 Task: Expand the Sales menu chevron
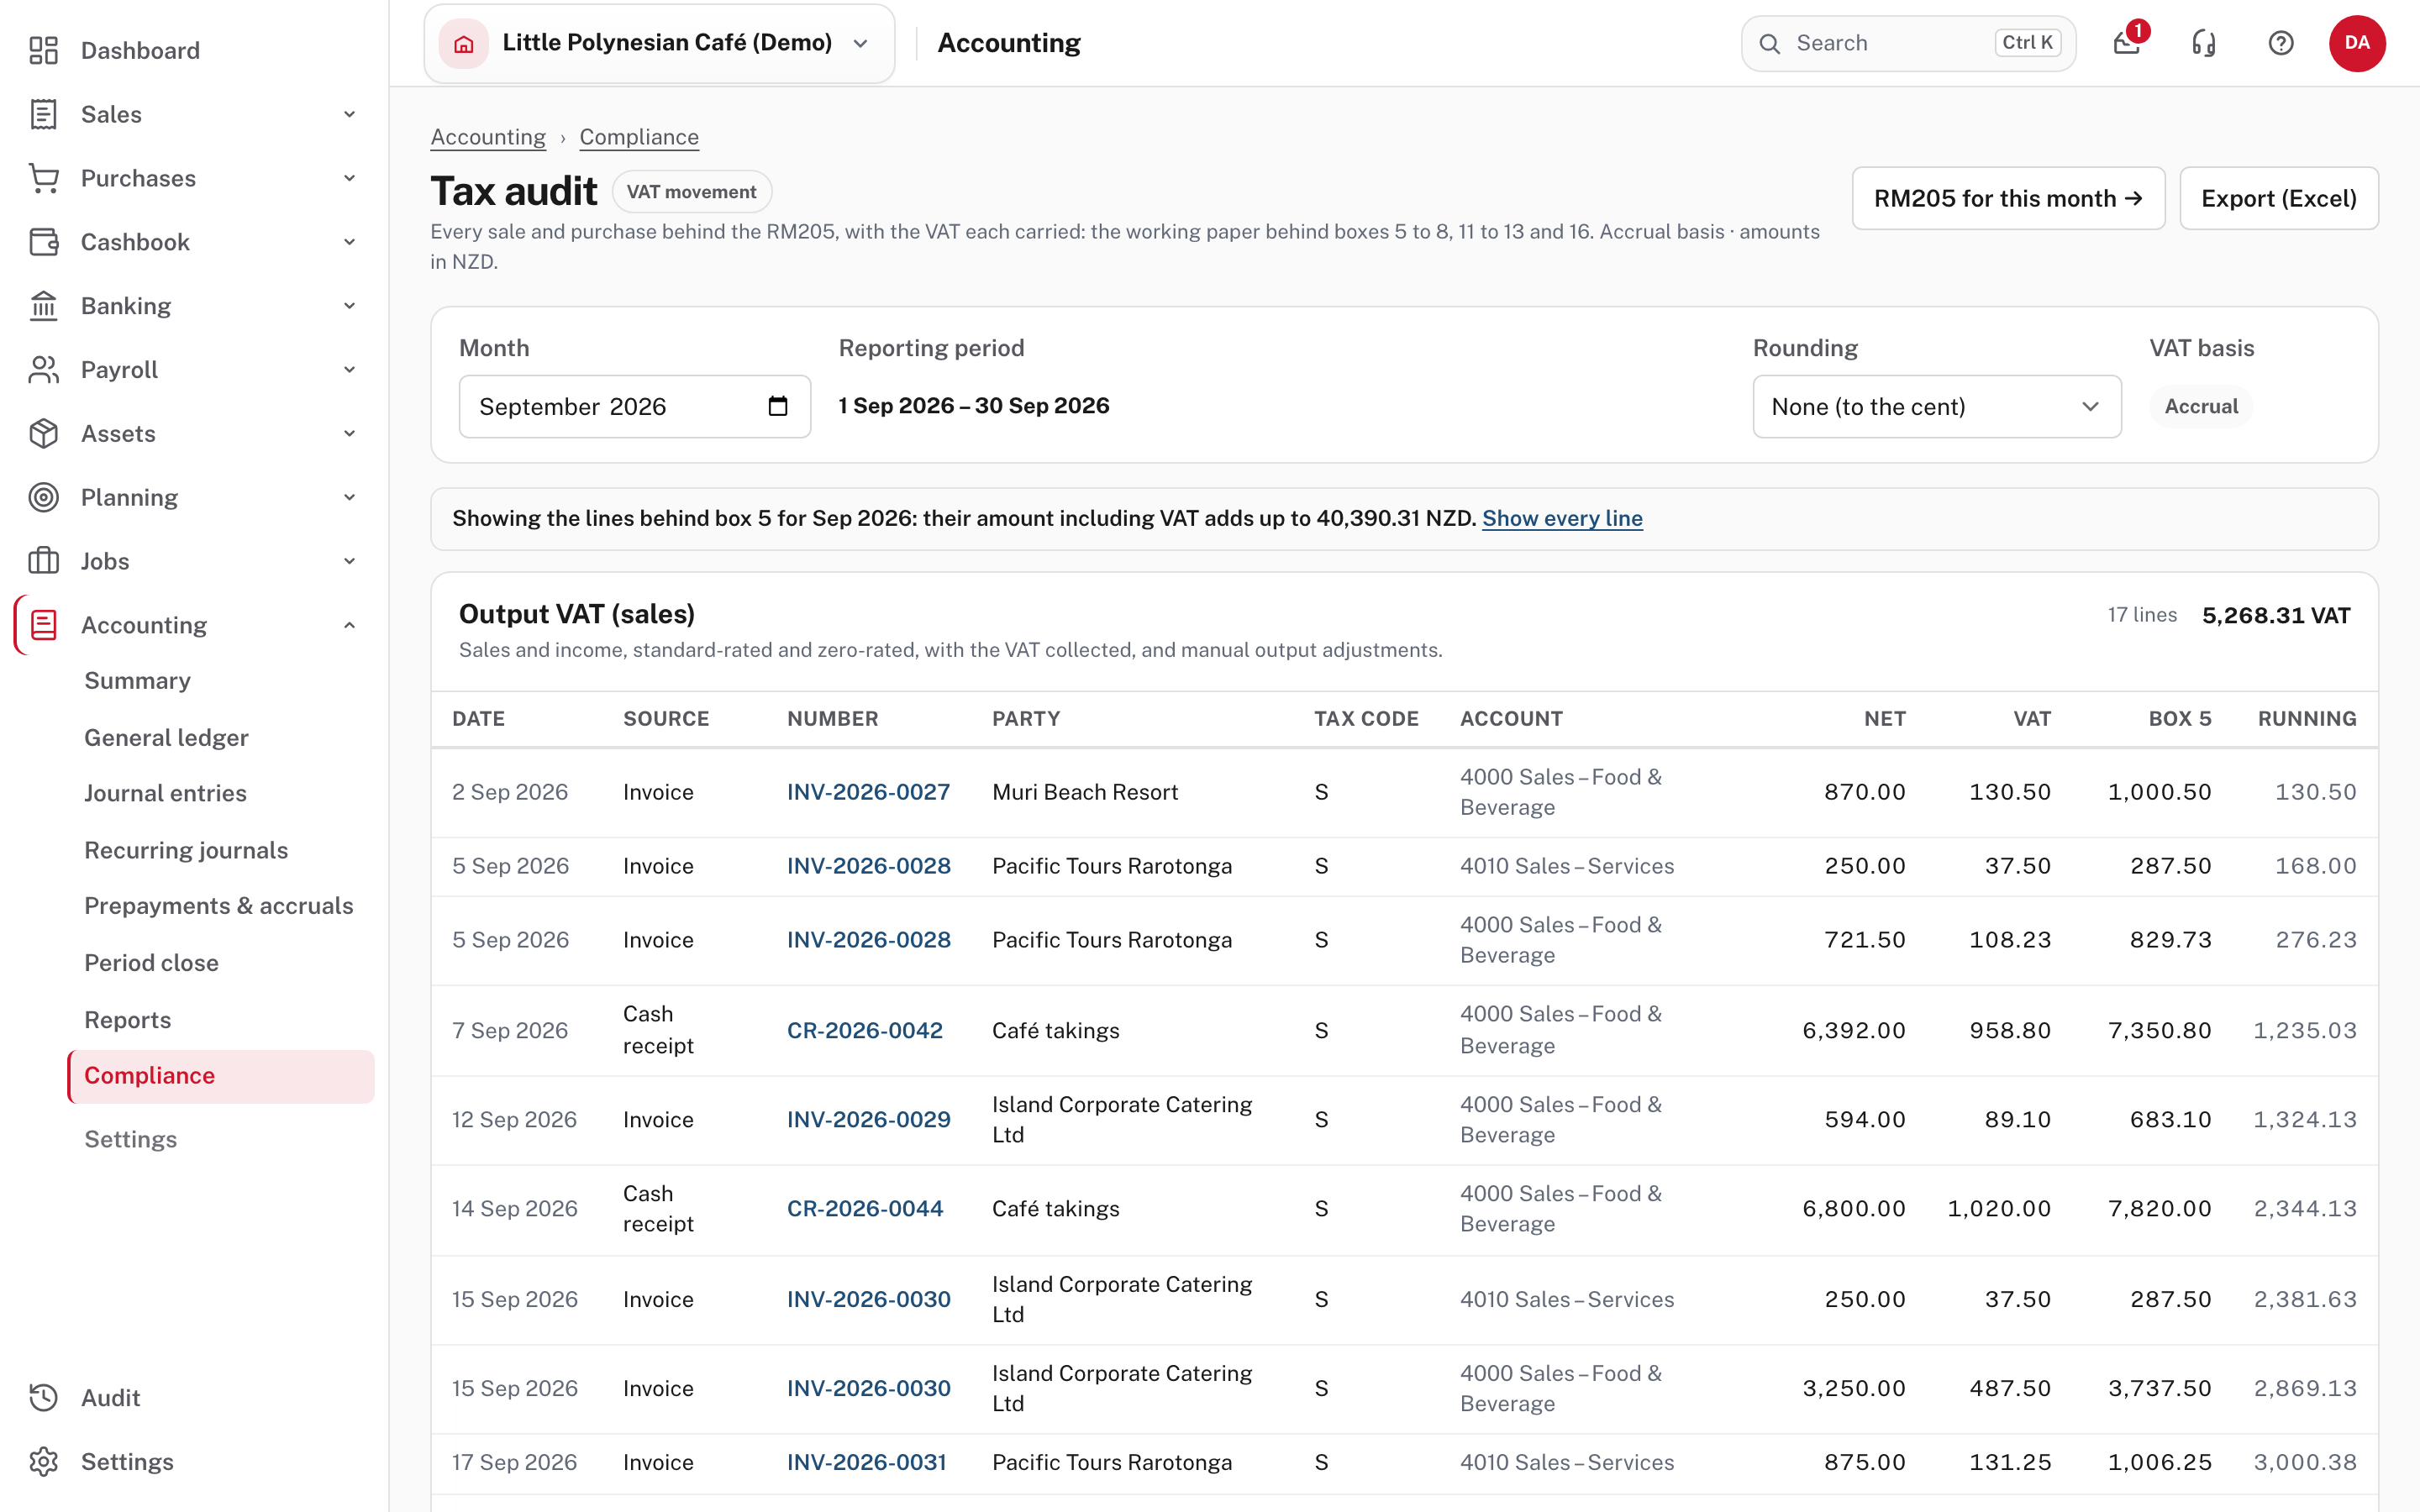click(349, 114)
